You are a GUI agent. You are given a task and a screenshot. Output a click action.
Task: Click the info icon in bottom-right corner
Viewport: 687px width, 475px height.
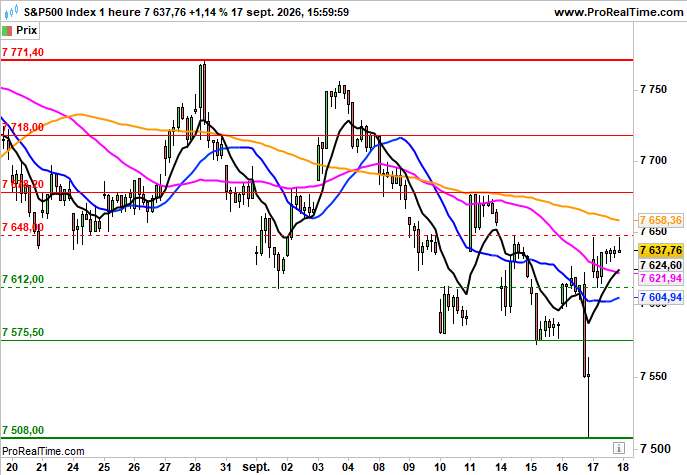click(619, 448)
